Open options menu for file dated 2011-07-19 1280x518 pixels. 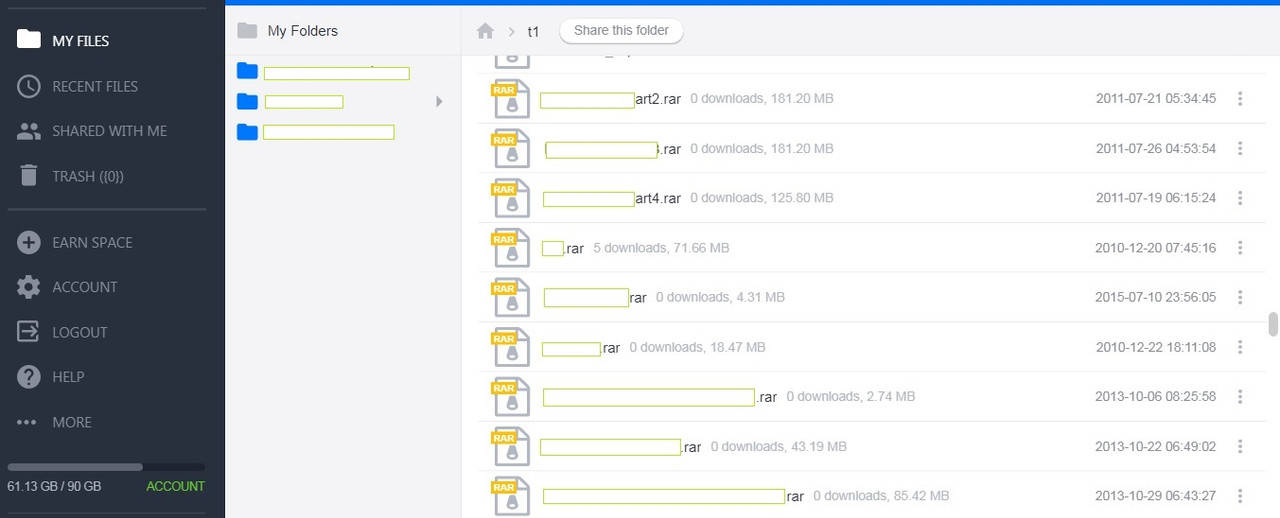[x=1240, y=198]
